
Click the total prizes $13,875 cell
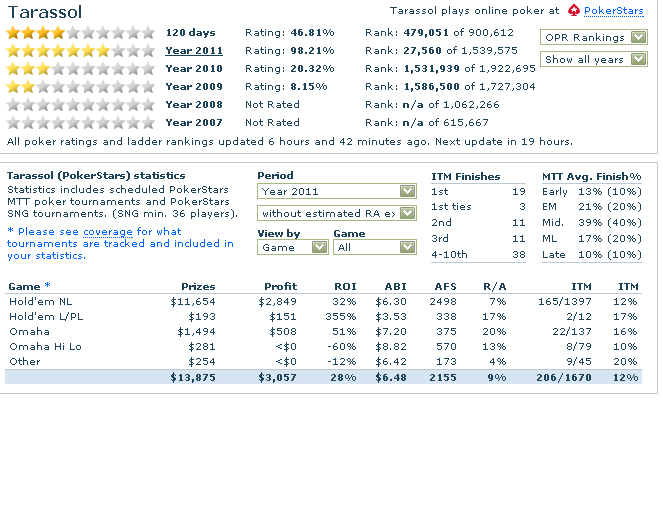tap(193, 377)
